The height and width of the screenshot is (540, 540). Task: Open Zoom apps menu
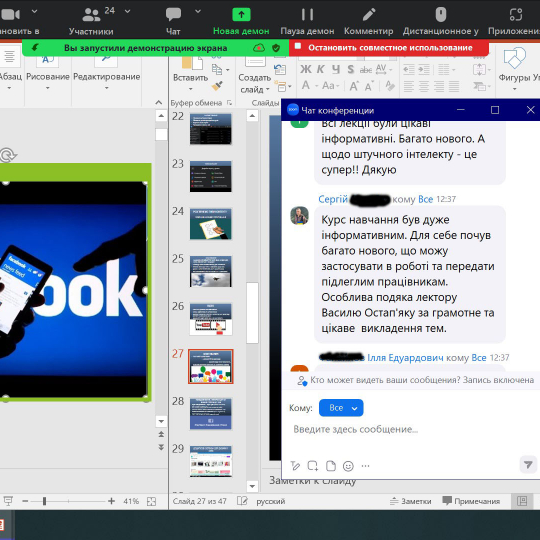515,21
